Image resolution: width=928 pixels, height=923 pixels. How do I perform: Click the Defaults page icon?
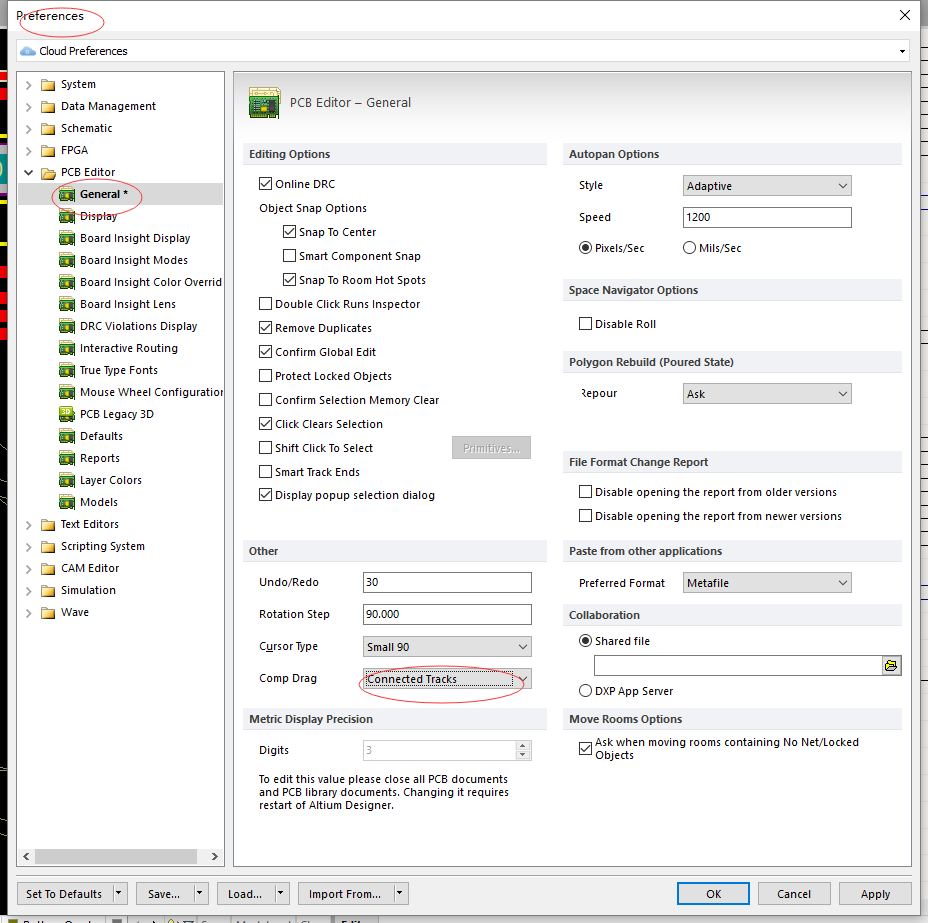67,436
